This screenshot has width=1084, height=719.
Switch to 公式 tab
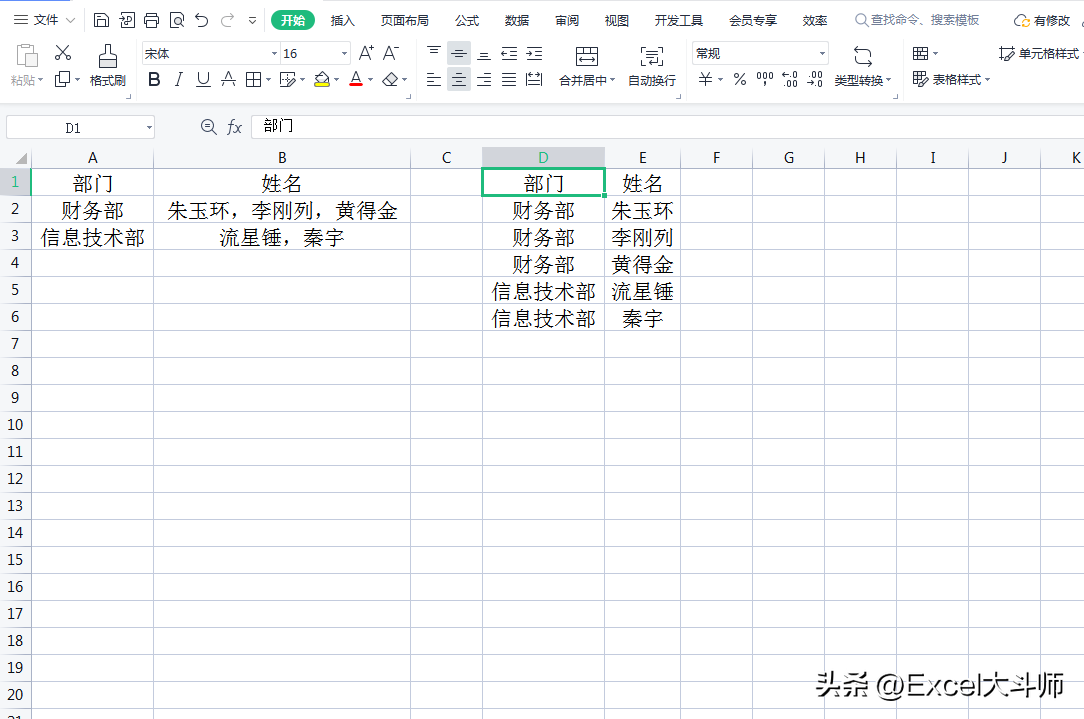[467, 21]
